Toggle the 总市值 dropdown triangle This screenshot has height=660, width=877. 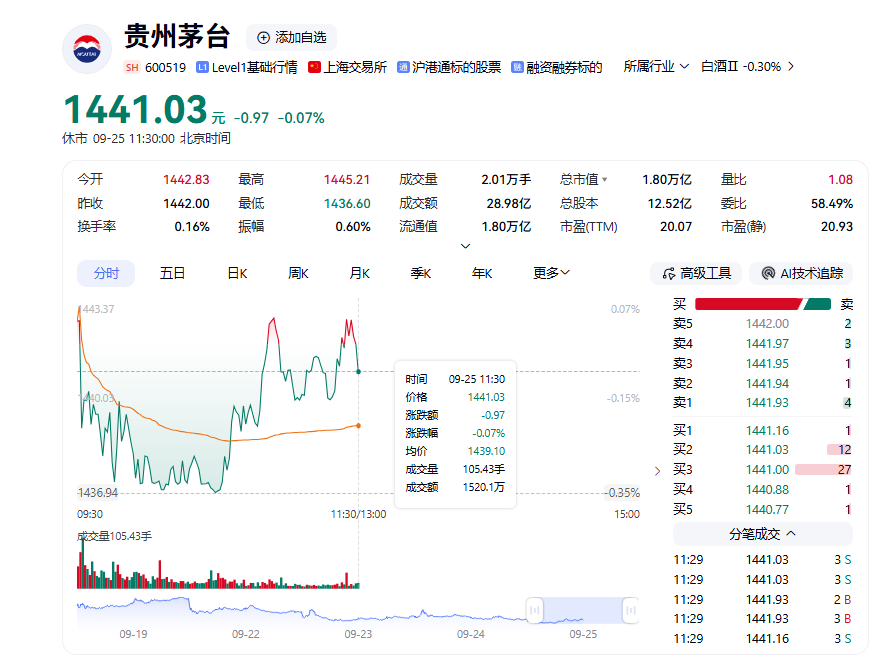click(605, 180)
